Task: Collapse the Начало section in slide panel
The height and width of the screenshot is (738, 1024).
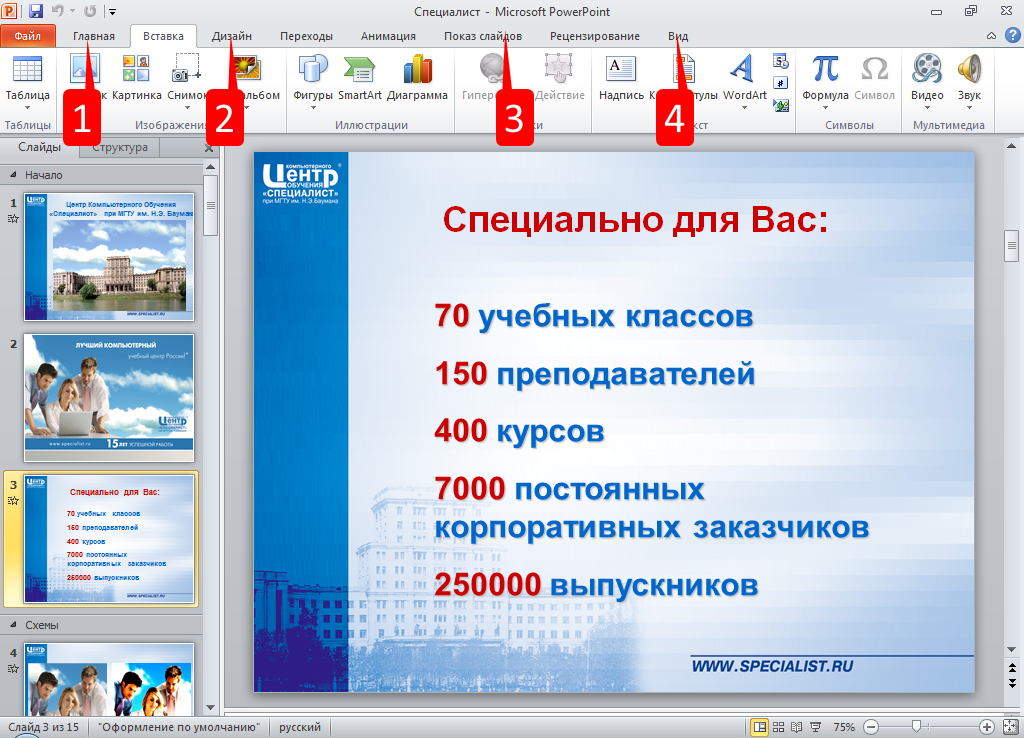Action: (x=14, y=175)
